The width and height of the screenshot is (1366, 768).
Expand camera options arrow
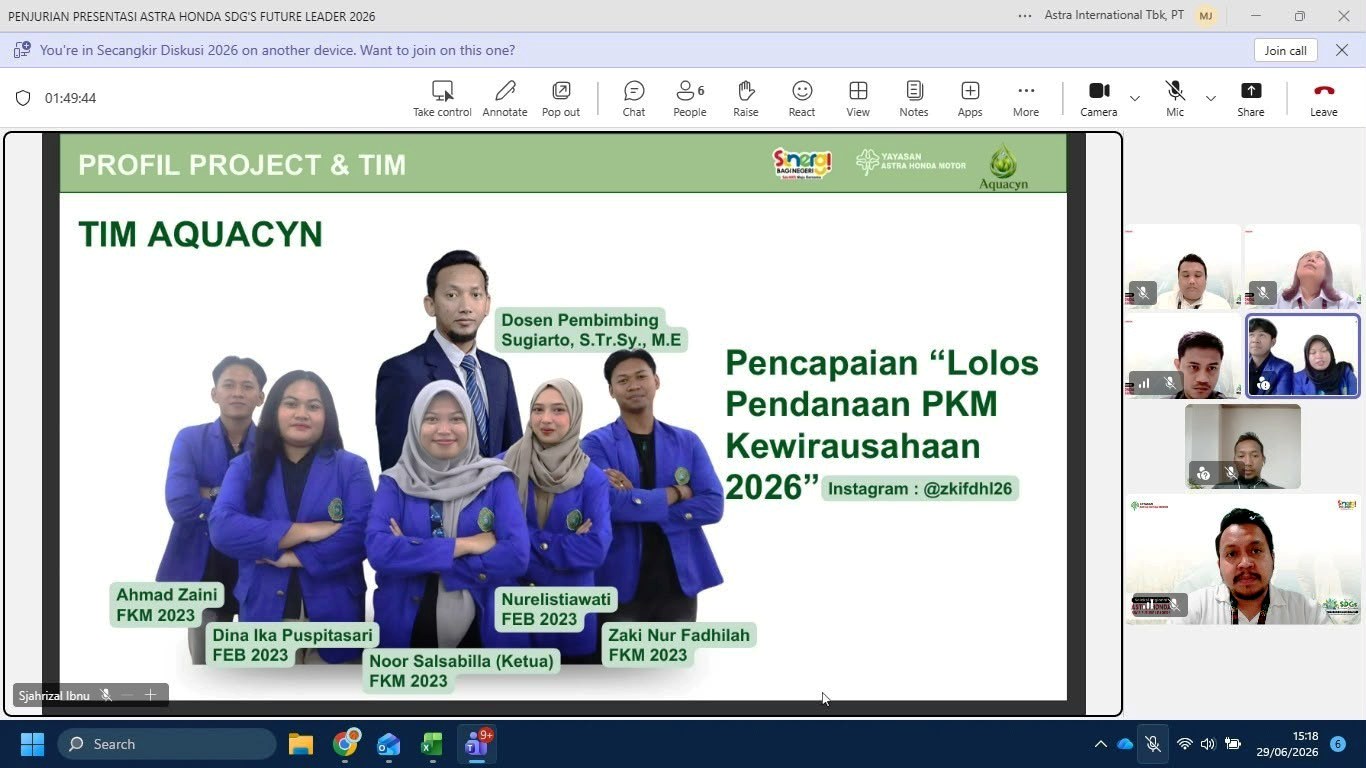point(1134,98)
